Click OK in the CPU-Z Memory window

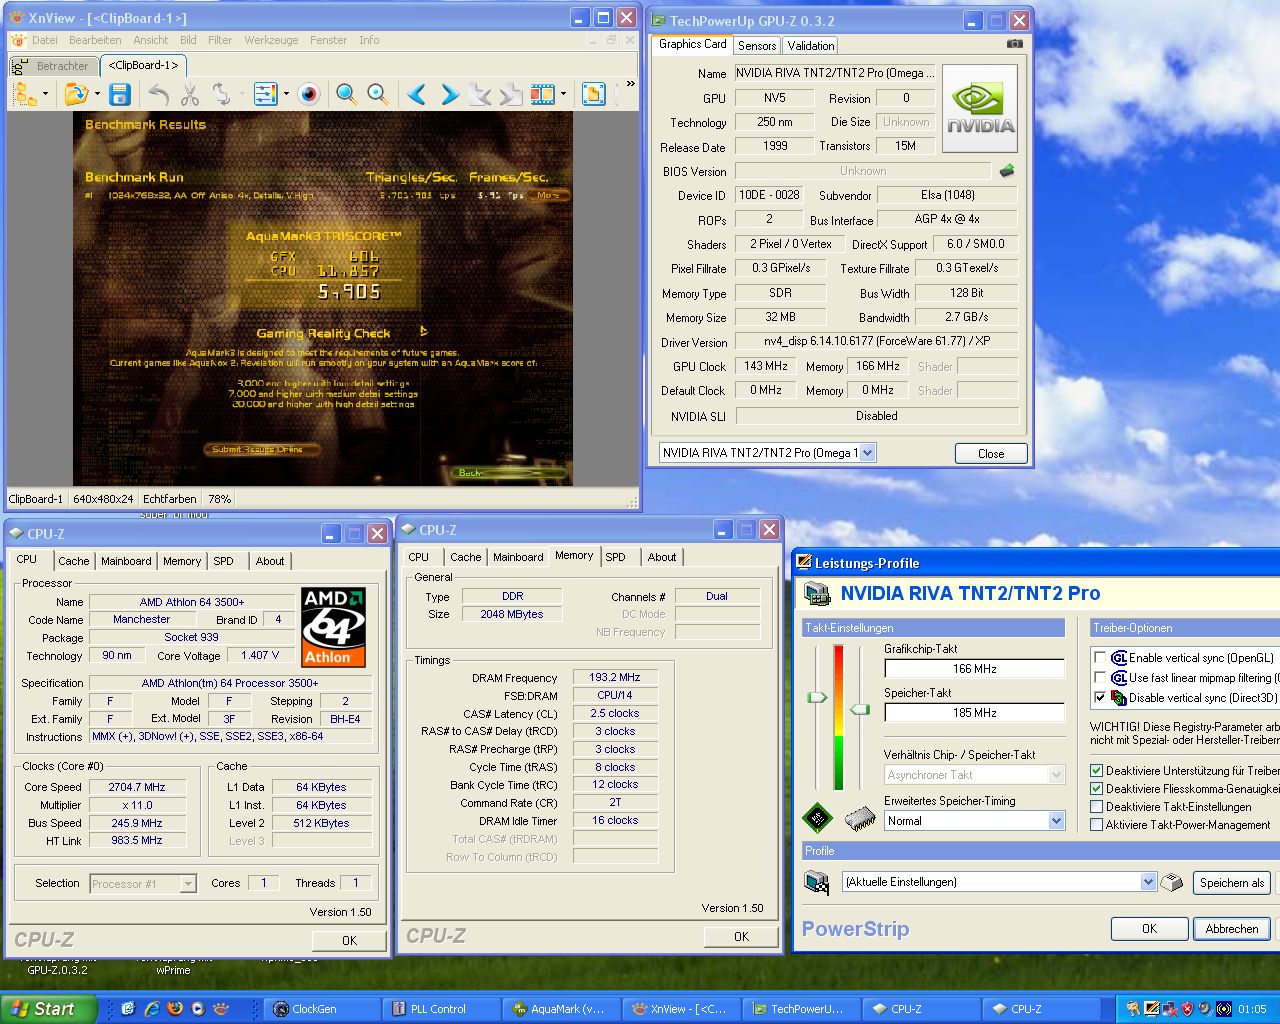(741, 936)
